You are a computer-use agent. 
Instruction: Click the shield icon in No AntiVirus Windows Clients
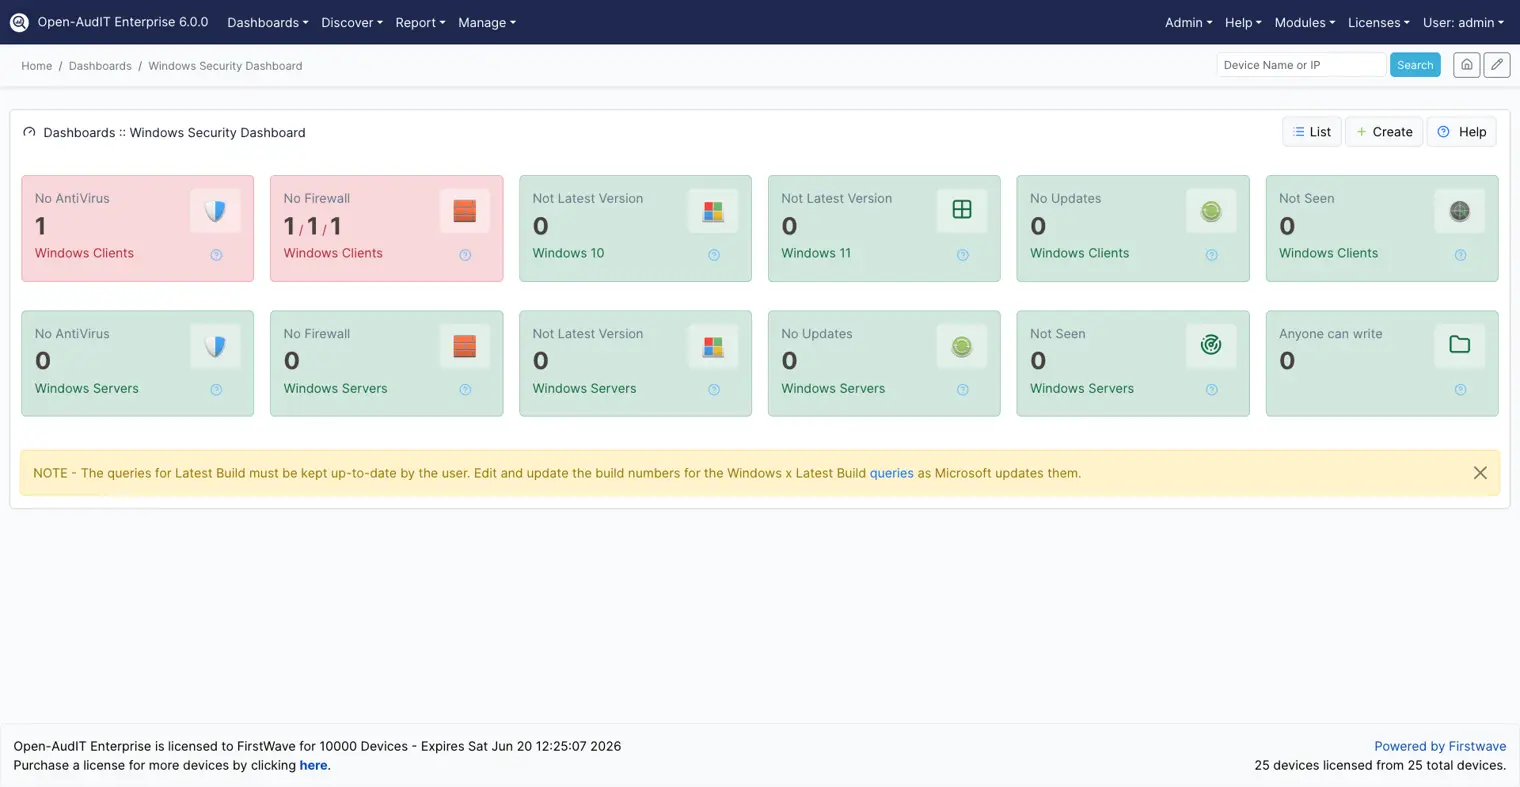[215, 211]
